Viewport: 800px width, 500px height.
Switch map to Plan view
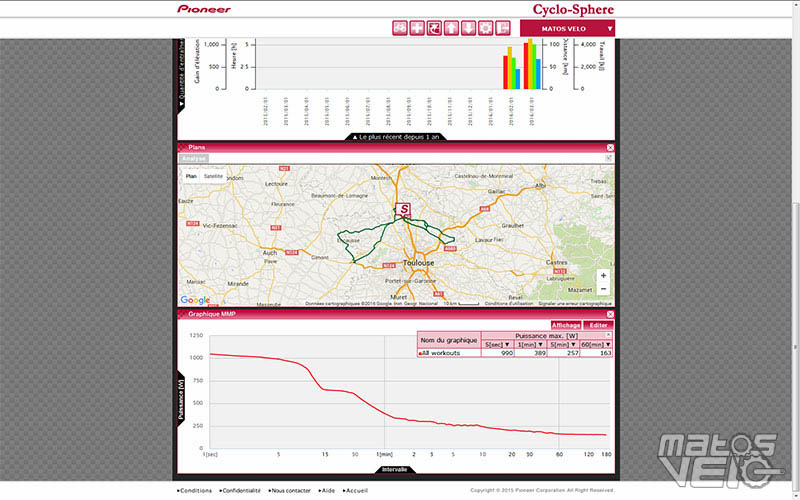click(191, 176)
